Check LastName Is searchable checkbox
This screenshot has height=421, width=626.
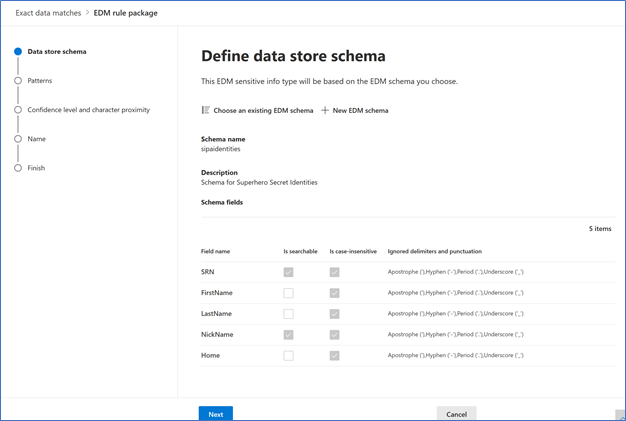pyautogui.click(x=288, y=314)
